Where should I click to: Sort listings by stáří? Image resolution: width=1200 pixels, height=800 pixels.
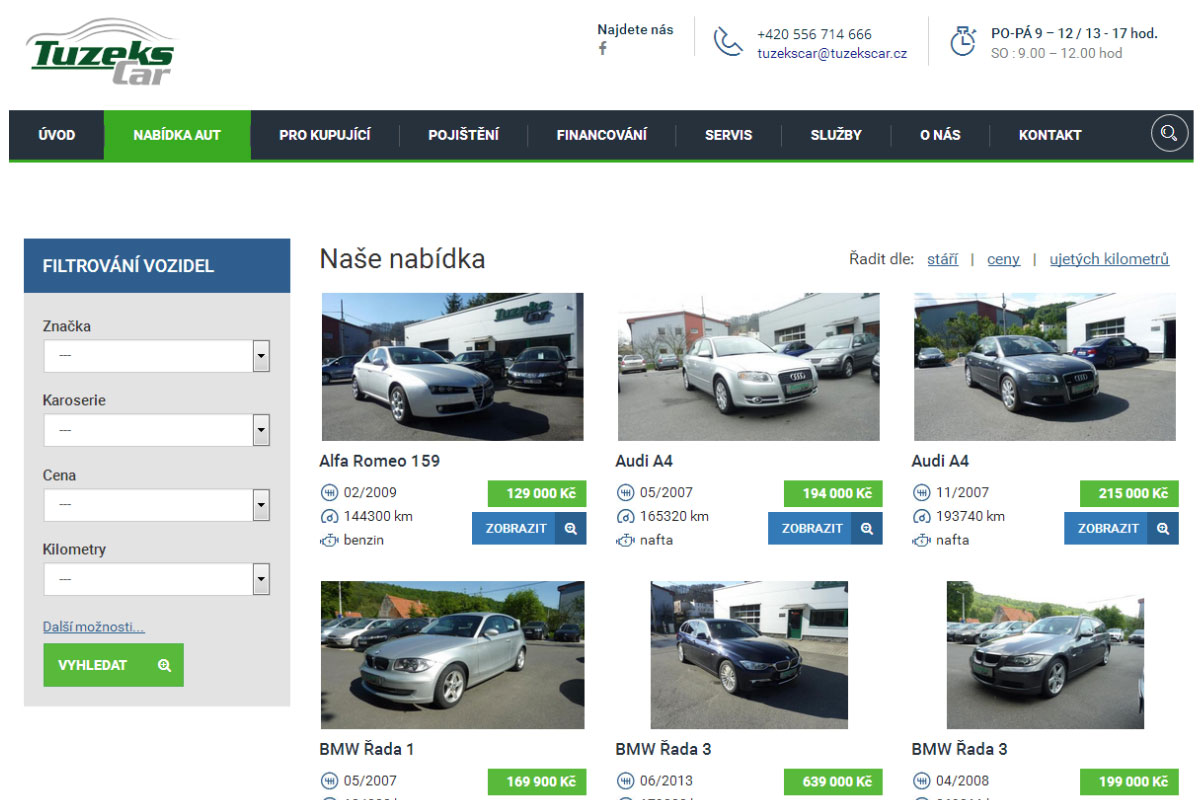tap(942, 259)
